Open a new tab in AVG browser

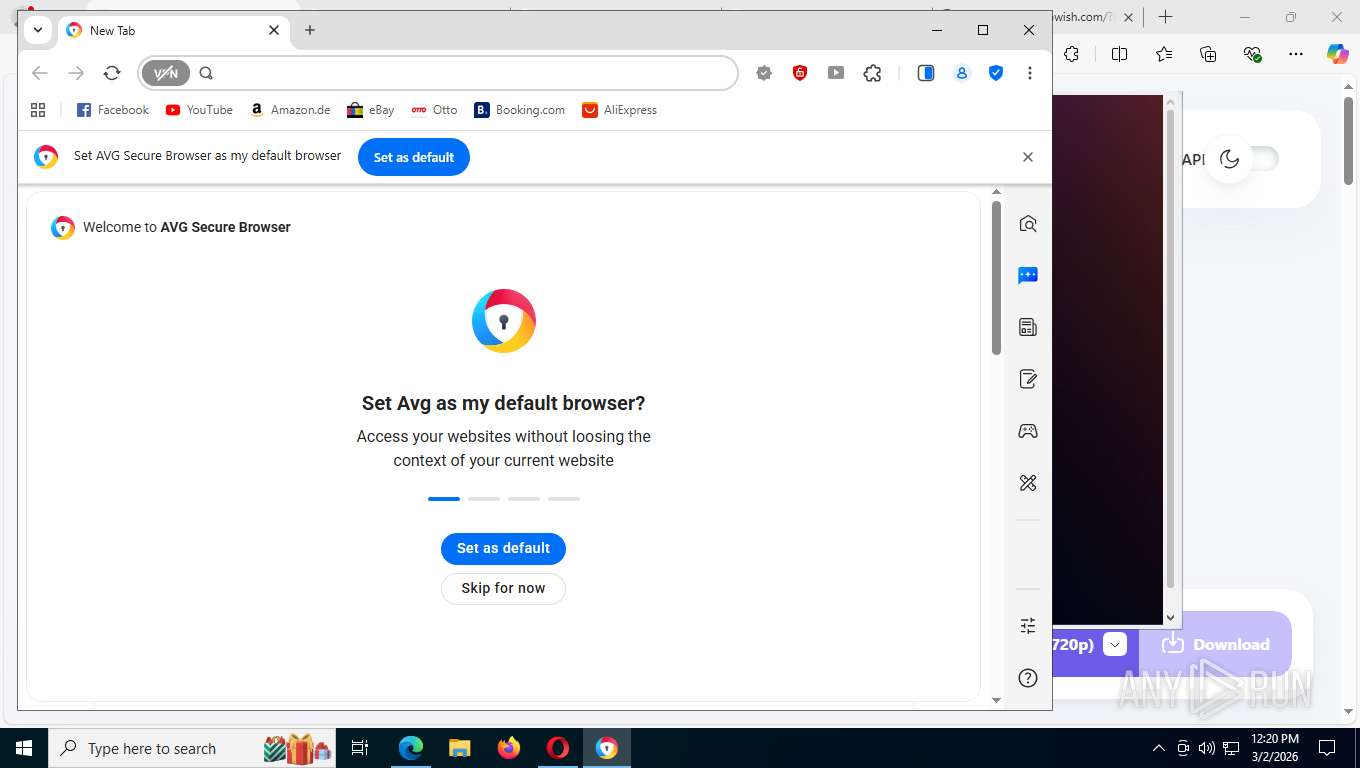pos(310,30)
